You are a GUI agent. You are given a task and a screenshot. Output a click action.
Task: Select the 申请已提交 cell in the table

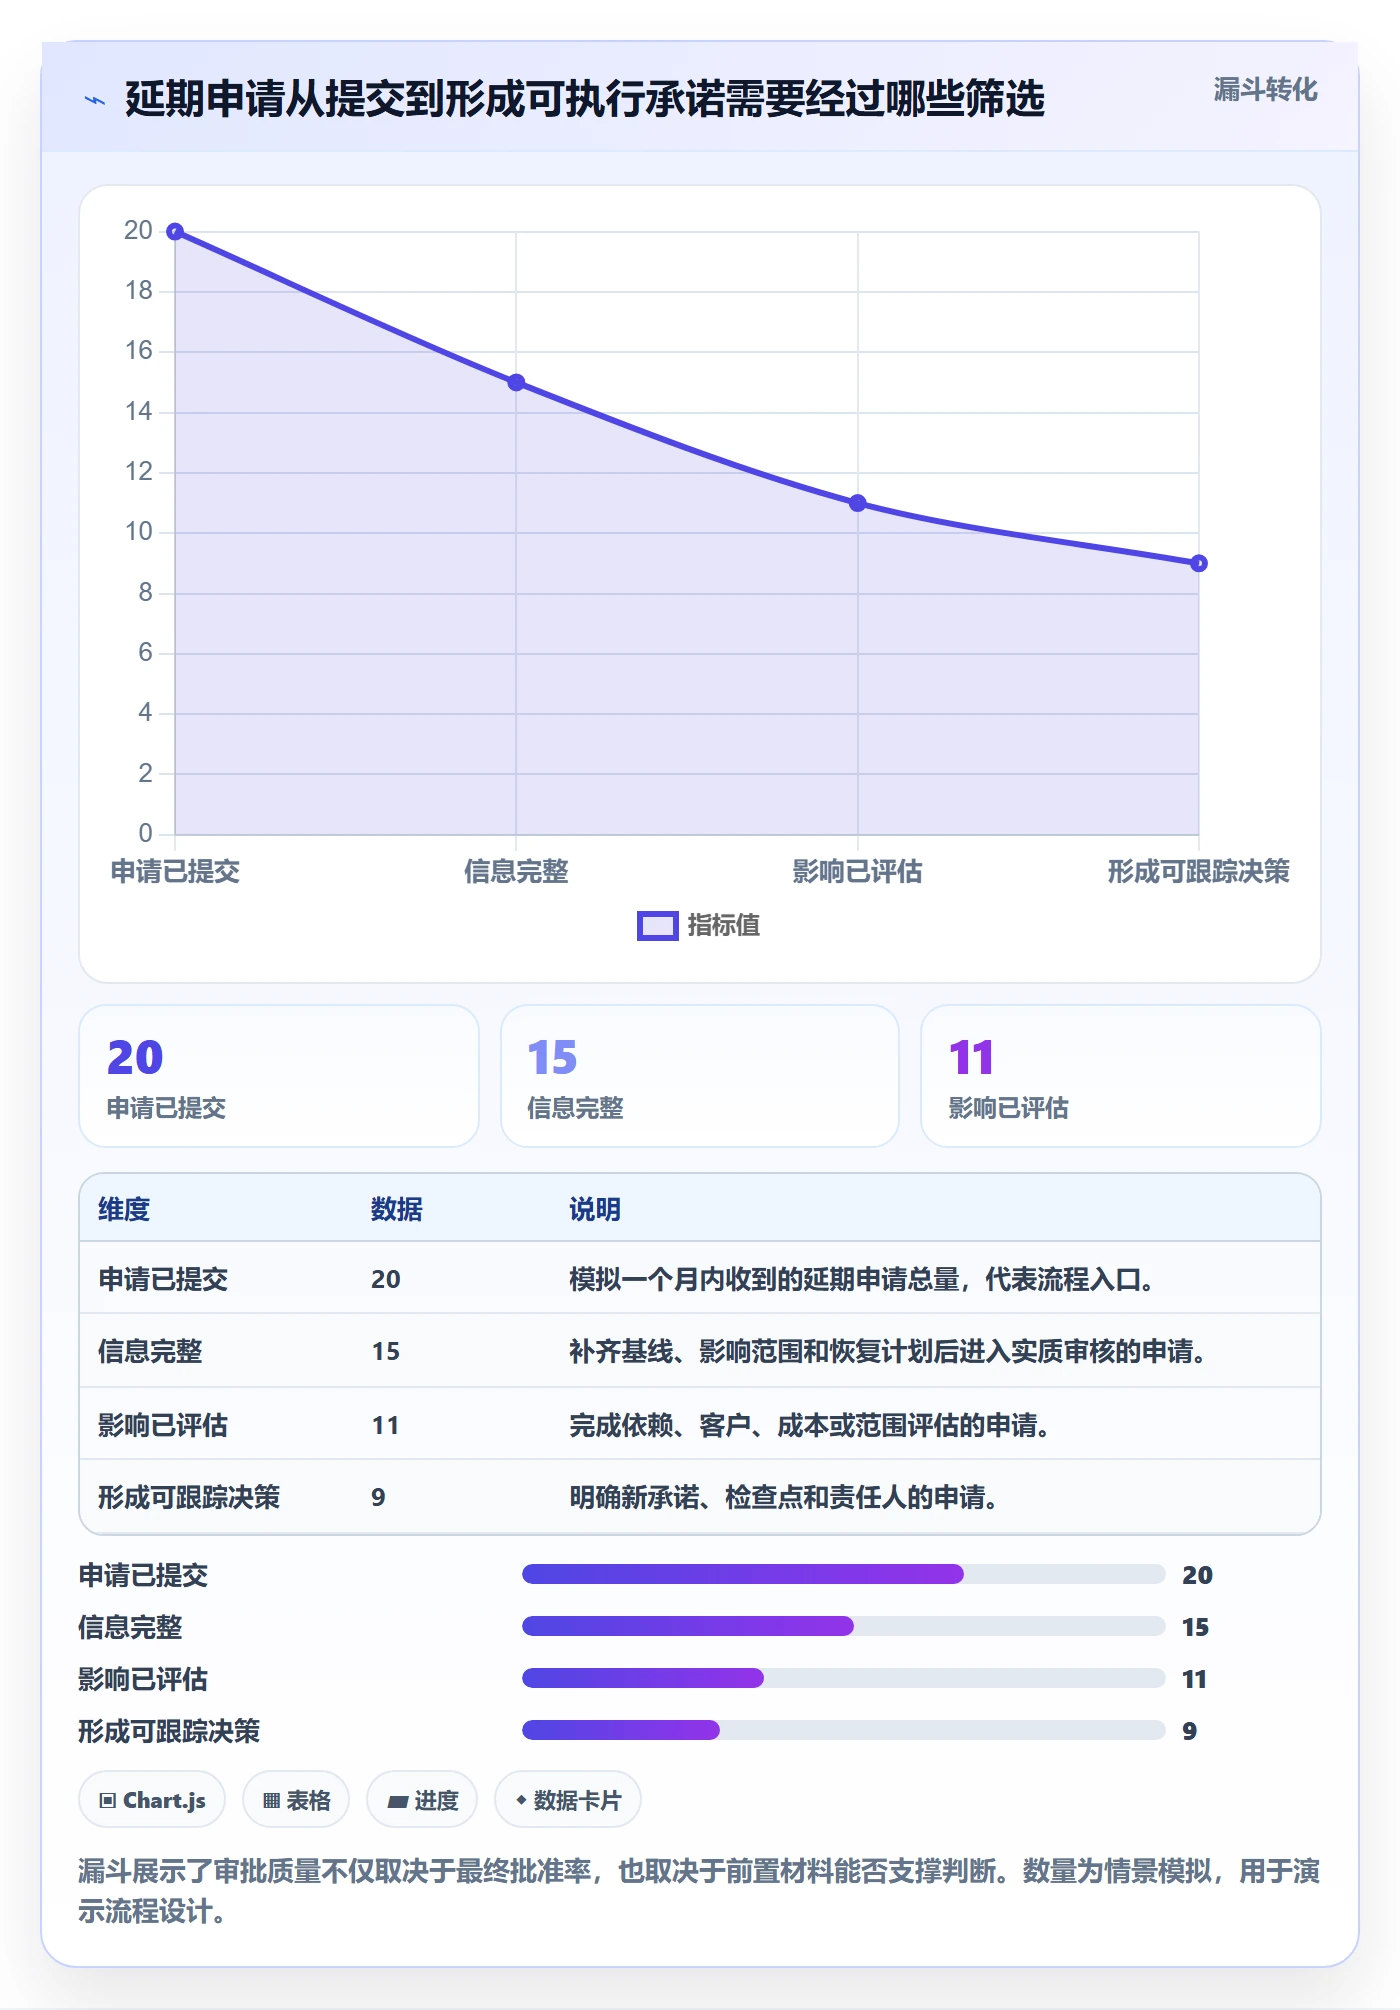pos(163,1279)
